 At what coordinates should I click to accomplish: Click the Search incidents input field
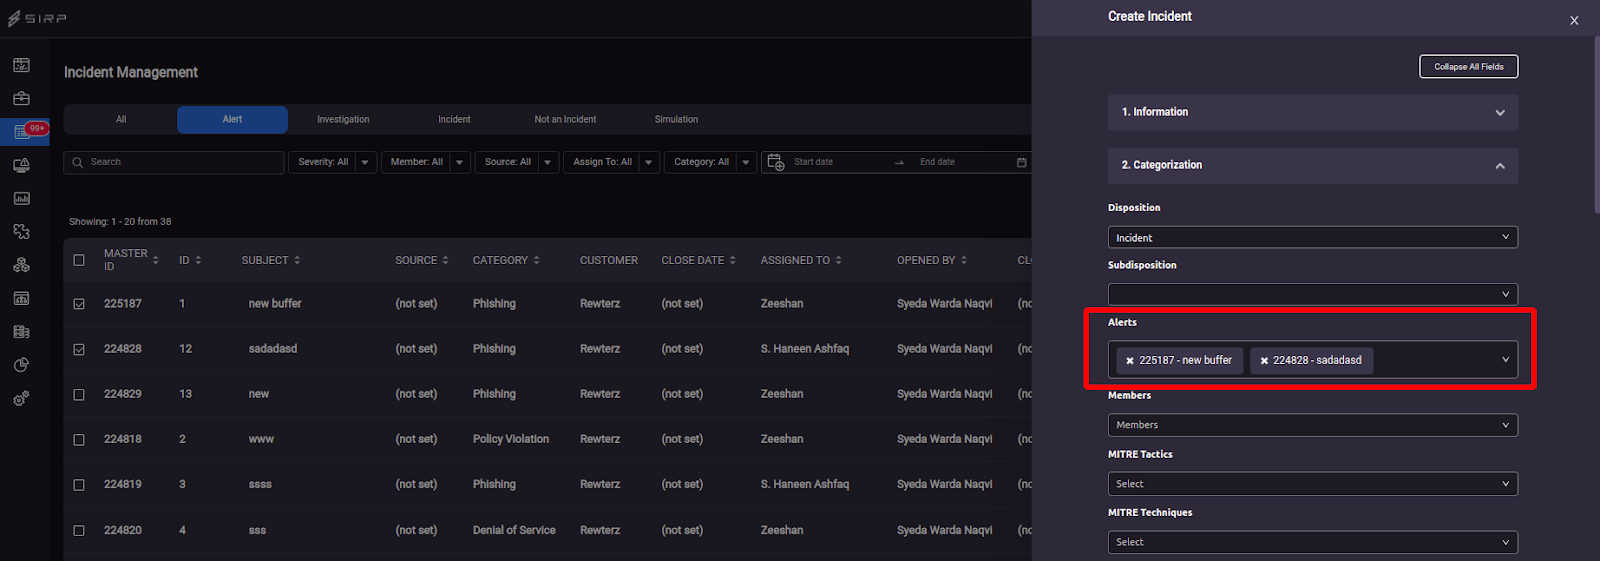174,162
